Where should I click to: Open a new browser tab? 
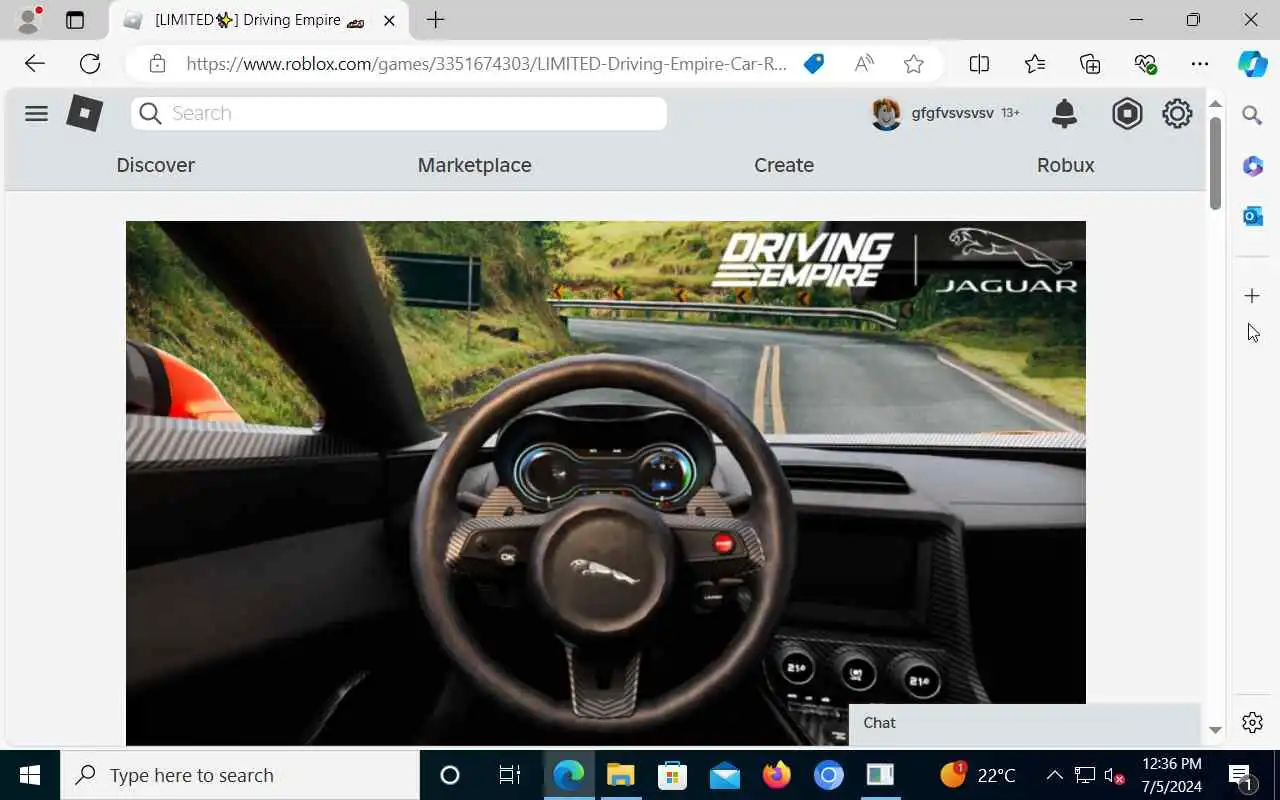435,20
